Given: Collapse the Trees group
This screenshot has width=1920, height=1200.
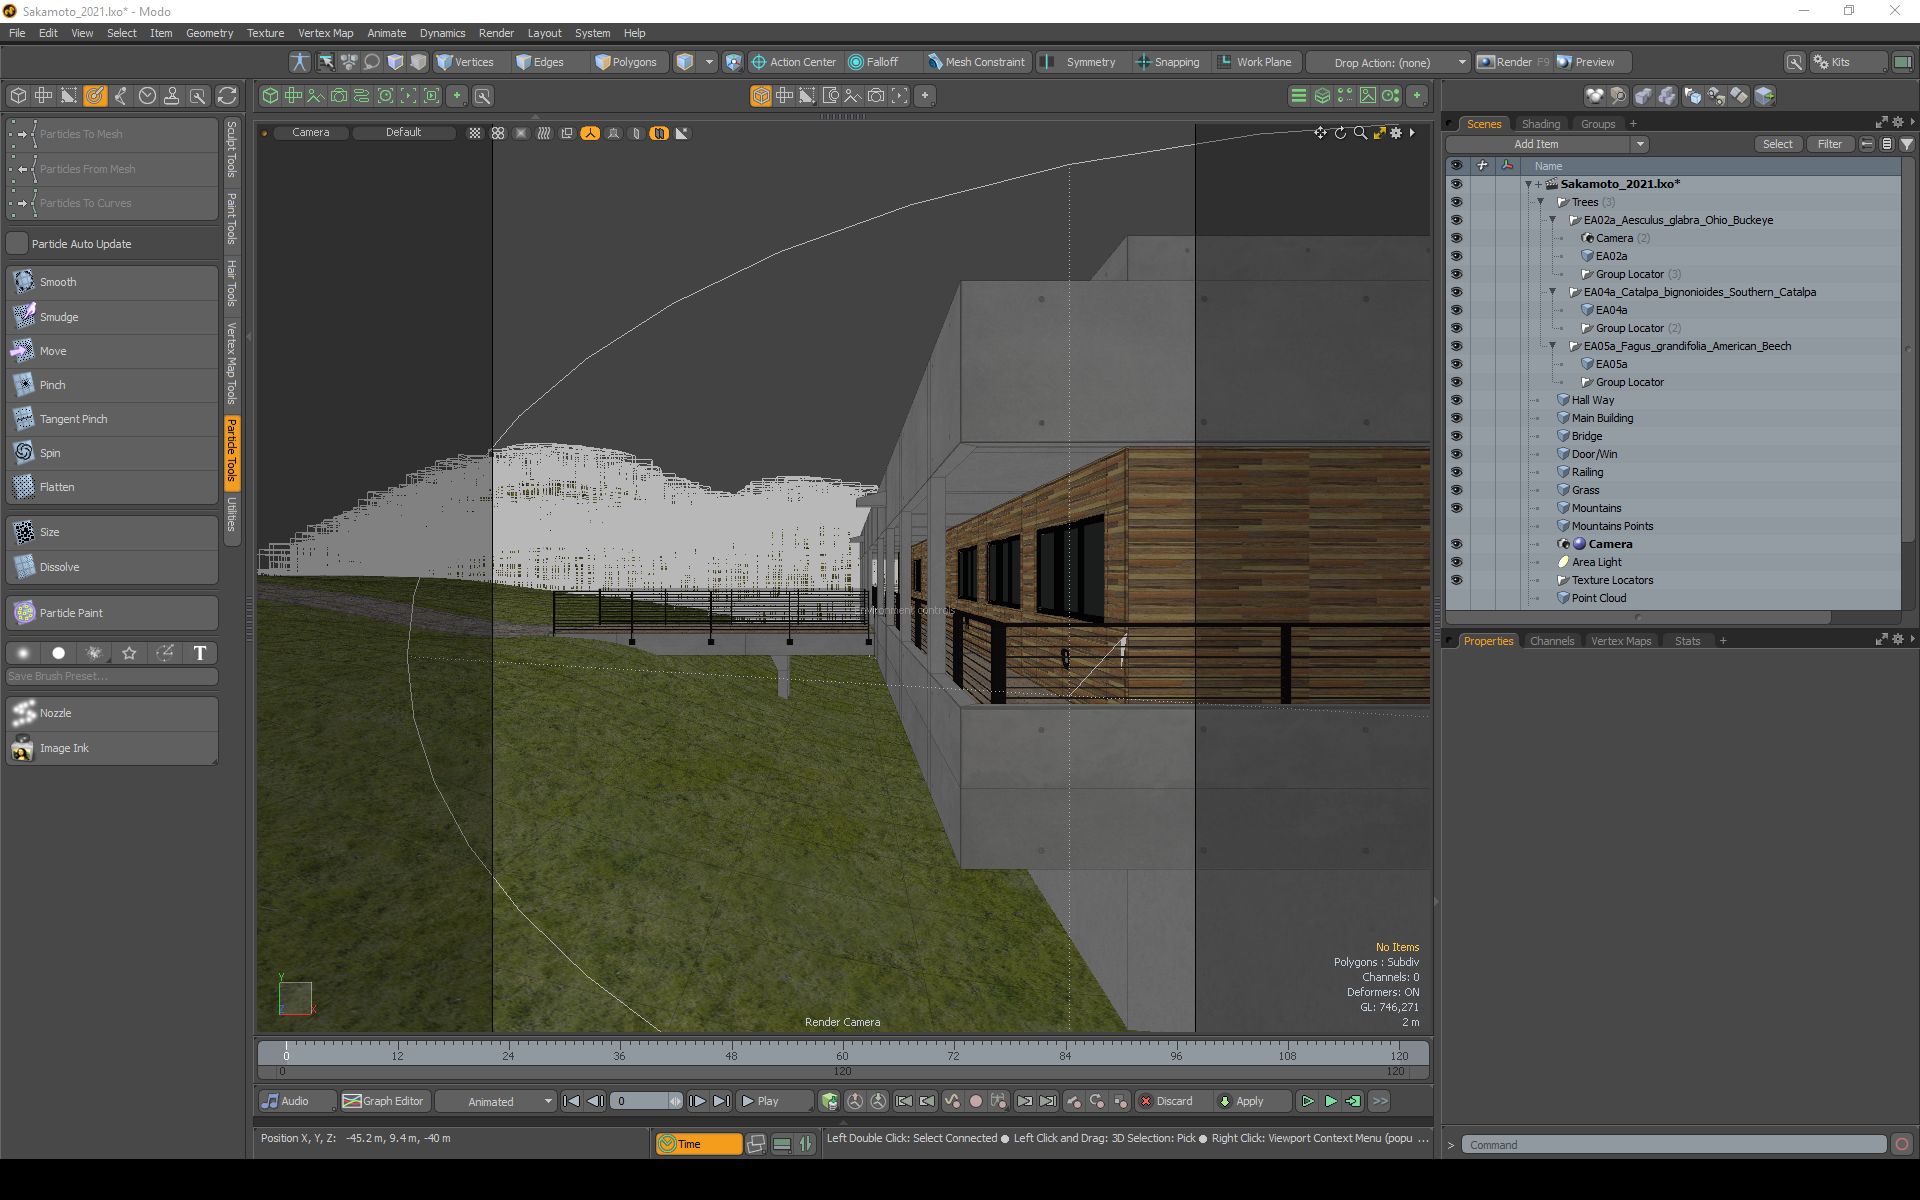Looking at the screenshot, I should pyautogui.click(x=1541, y=202).
